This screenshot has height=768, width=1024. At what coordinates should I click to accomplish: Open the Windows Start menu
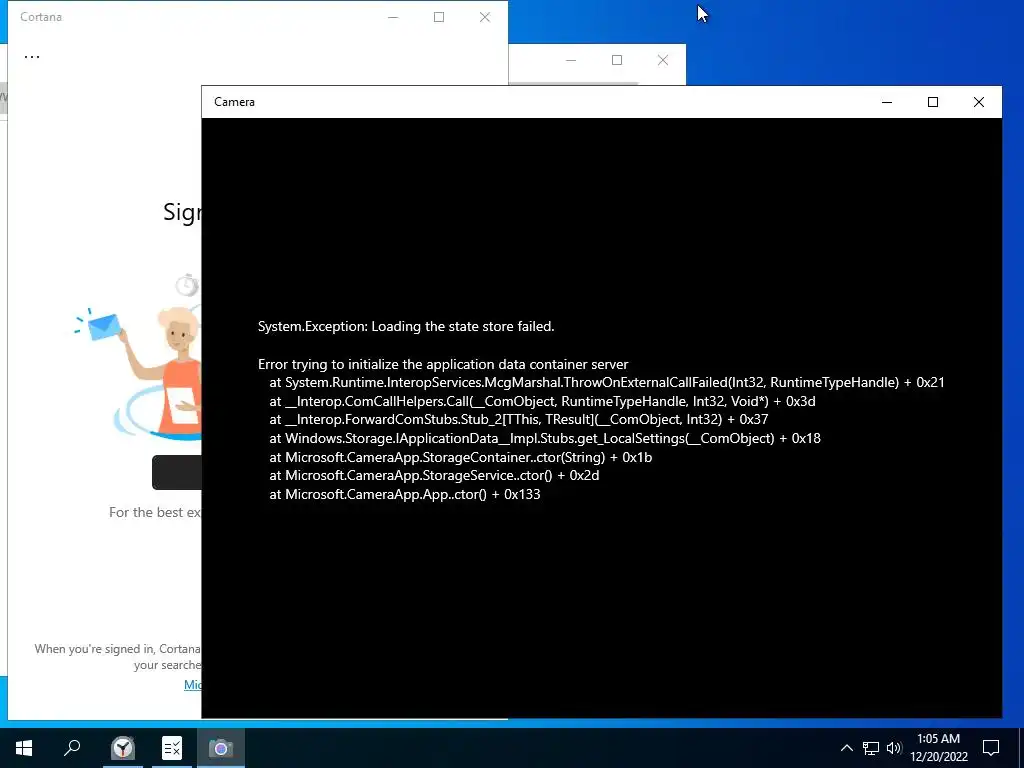click(x=24, y=748)
